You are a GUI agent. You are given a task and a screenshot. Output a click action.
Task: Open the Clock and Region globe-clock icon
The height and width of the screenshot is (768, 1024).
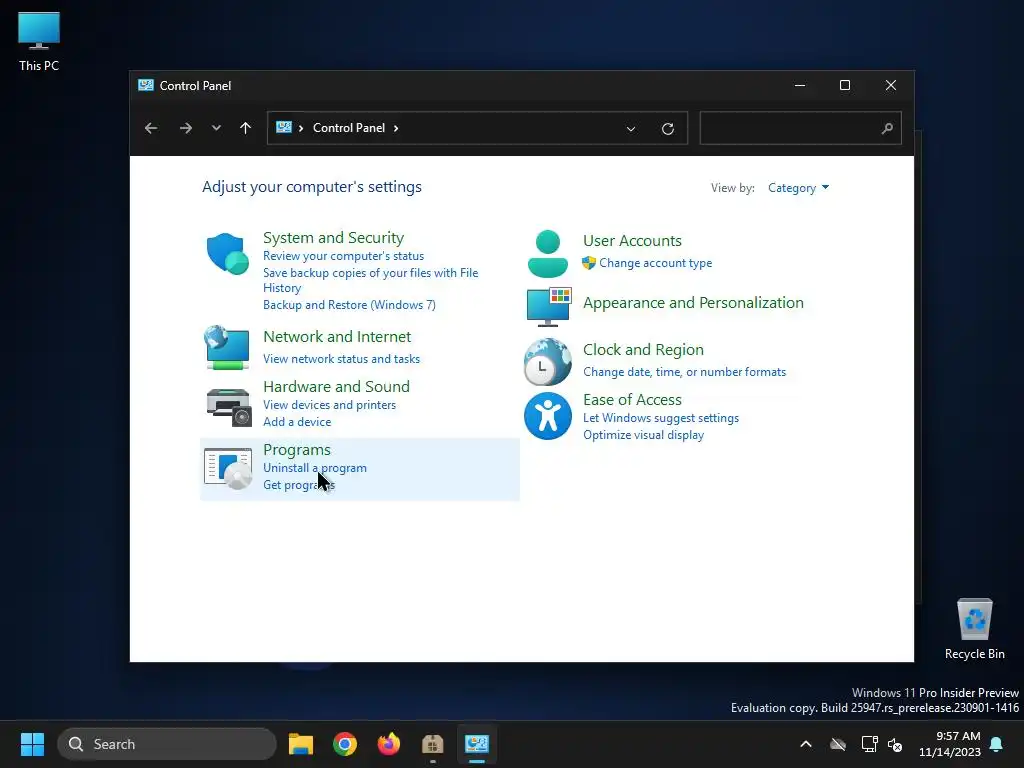click(547, 362)
